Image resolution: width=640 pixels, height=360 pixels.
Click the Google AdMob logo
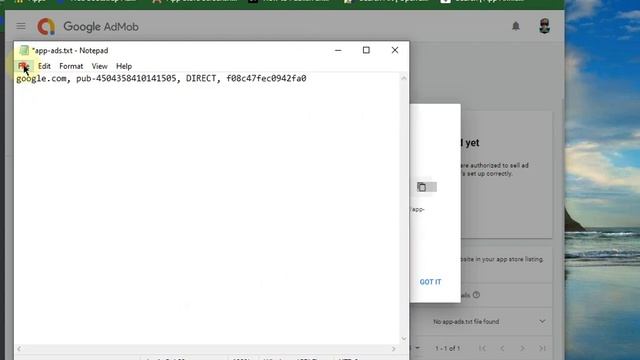pos(88,27)
